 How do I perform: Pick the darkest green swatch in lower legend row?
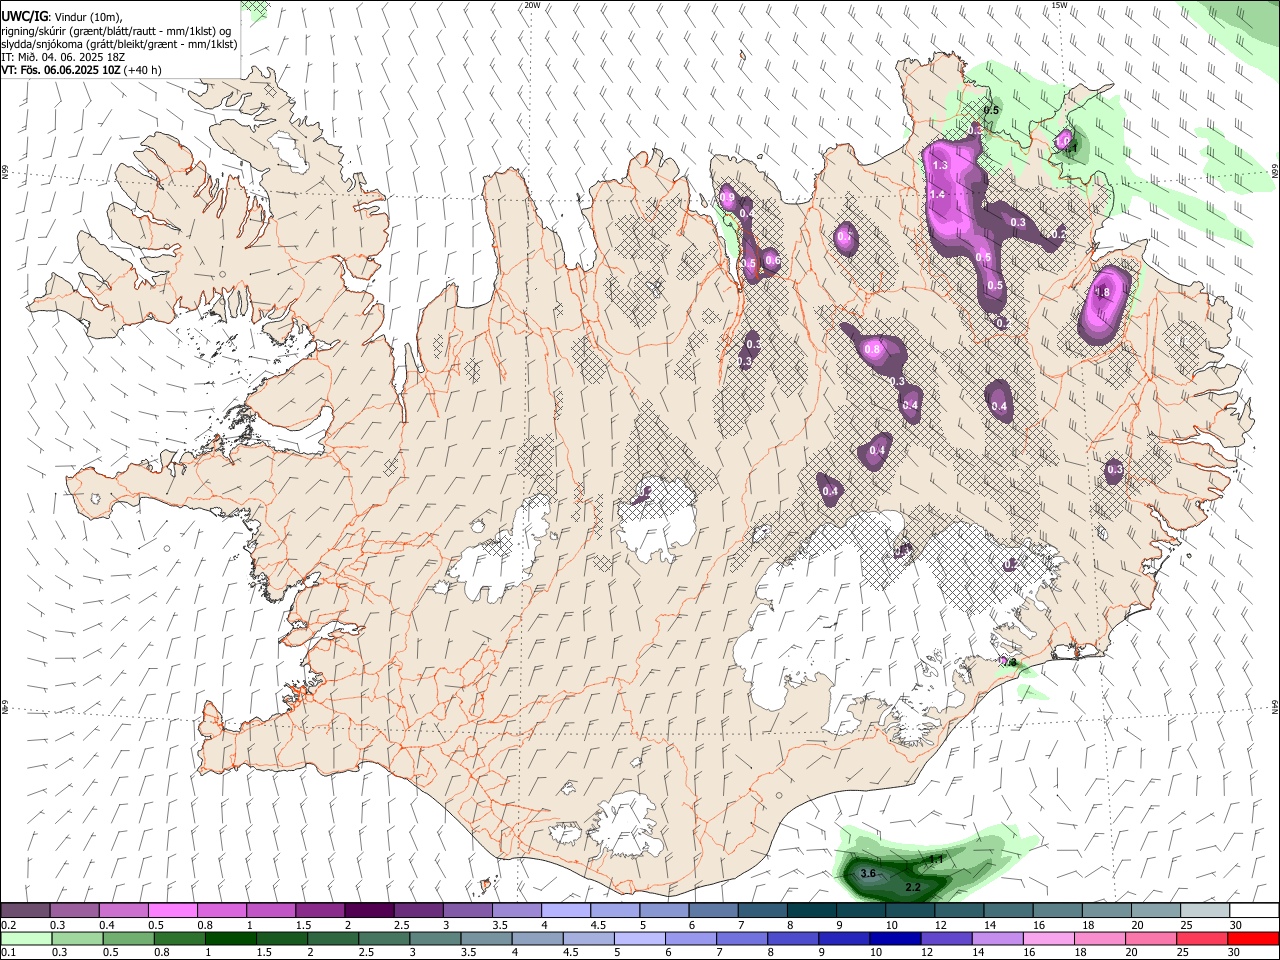tap(230, 938)
